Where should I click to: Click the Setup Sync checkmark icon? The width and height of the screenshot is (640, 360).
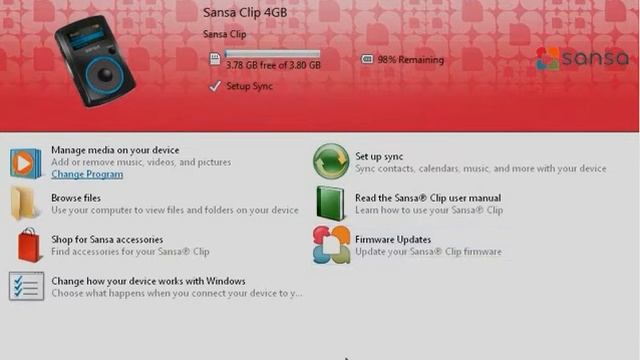[x=215, y=86]
